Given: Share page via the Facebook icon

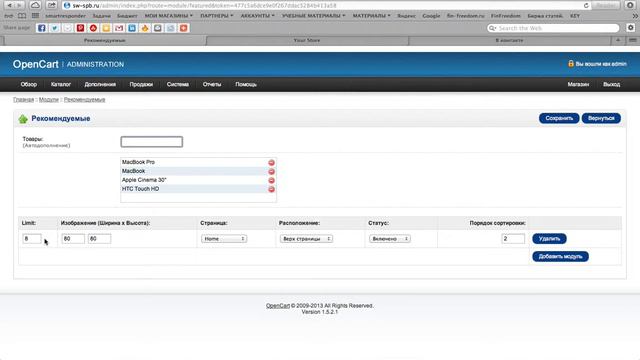Looking at the screenshot, I should click(42, 28).
